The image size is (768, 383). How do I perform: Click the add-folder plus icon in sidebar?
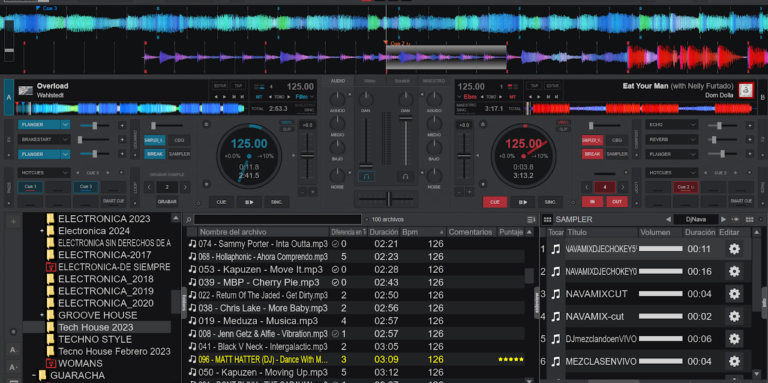pos(13,222)
